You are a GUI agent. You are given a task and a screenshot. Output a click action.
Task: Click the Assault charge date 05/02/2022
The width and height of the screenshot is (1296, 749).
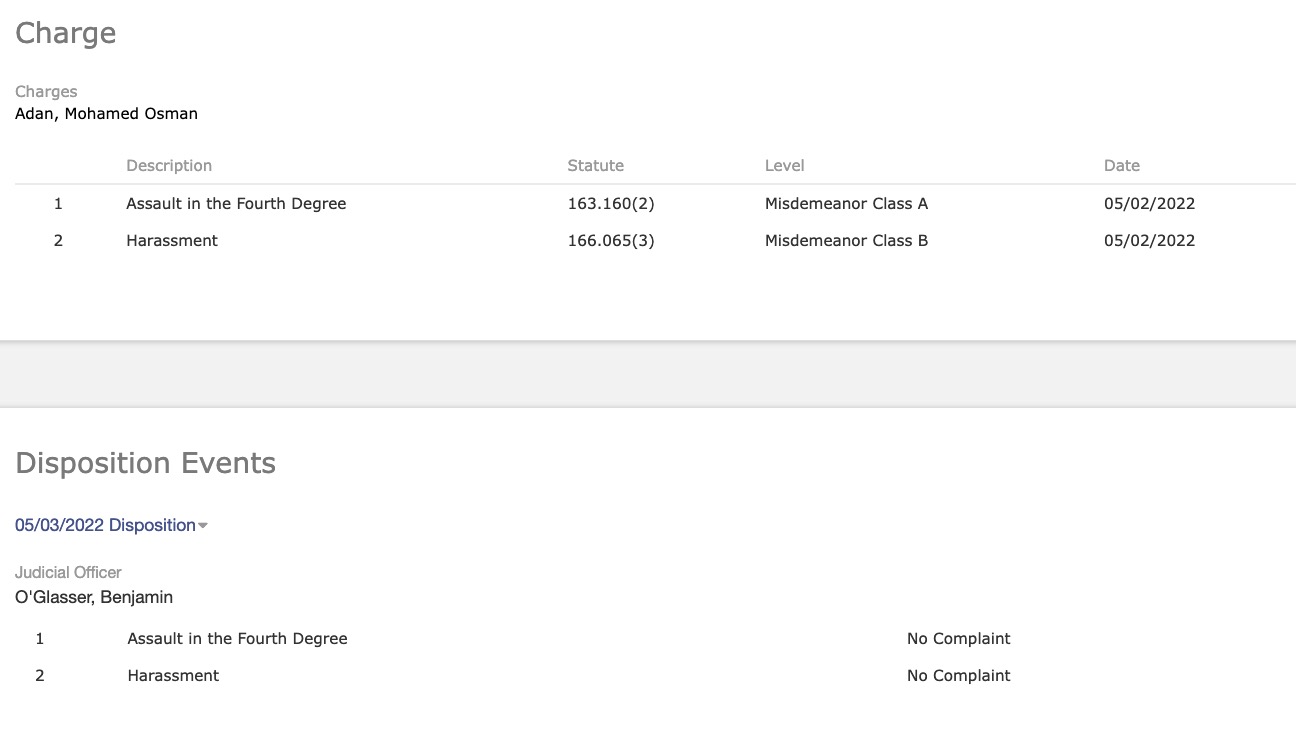pos(1149,204)
